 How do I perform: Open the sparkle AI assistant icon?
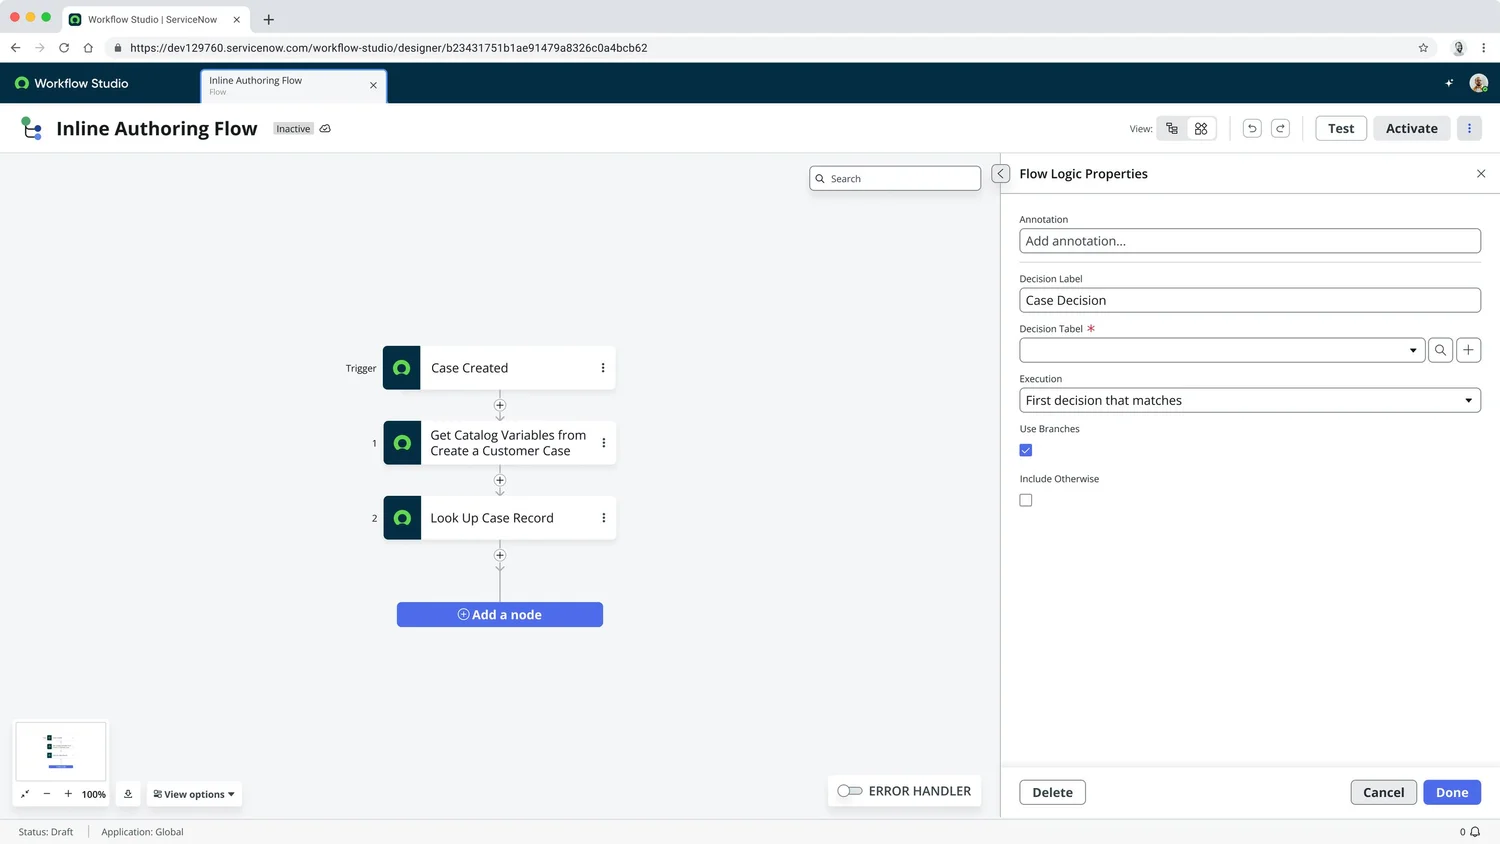(1449, 83)
